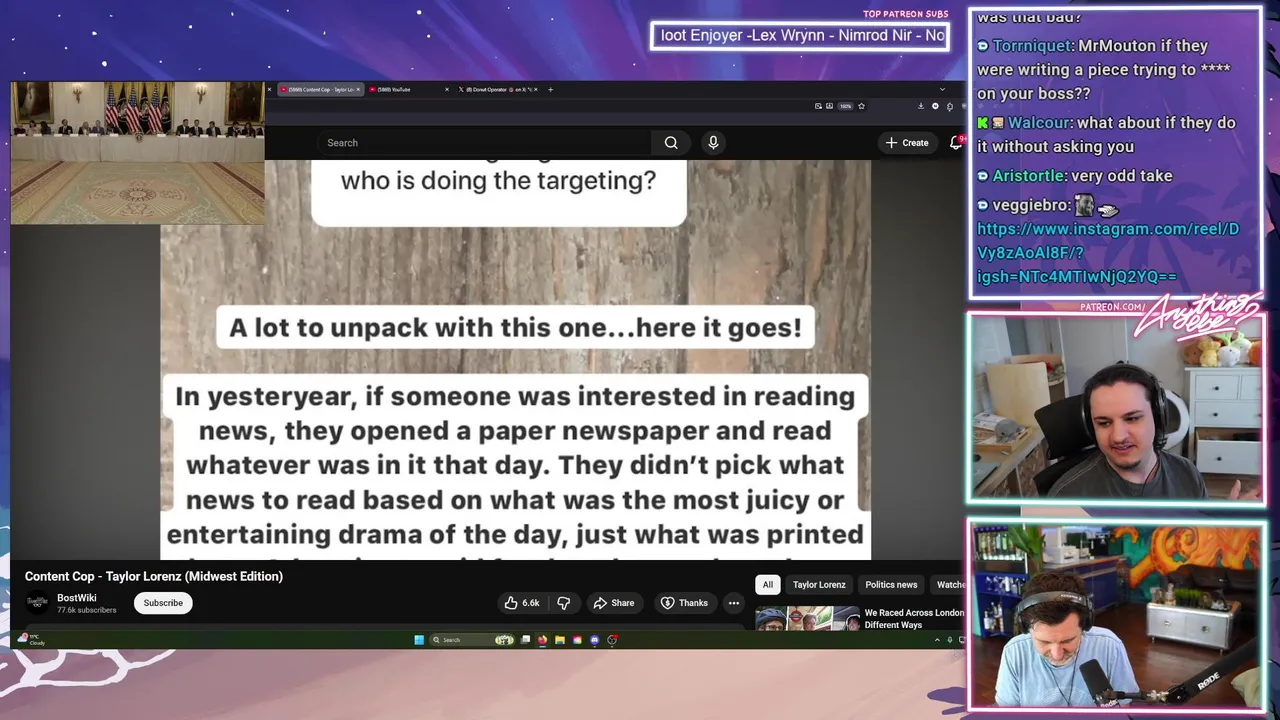
Task: Expand the browser tab search chevron
Action: (x=942, y=89)
